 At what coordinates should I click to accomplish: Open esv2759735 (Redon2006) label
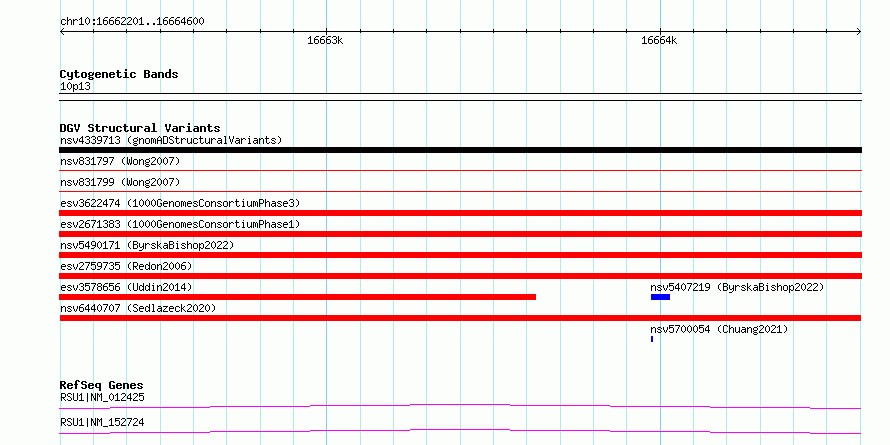click(x=126, y=266)
